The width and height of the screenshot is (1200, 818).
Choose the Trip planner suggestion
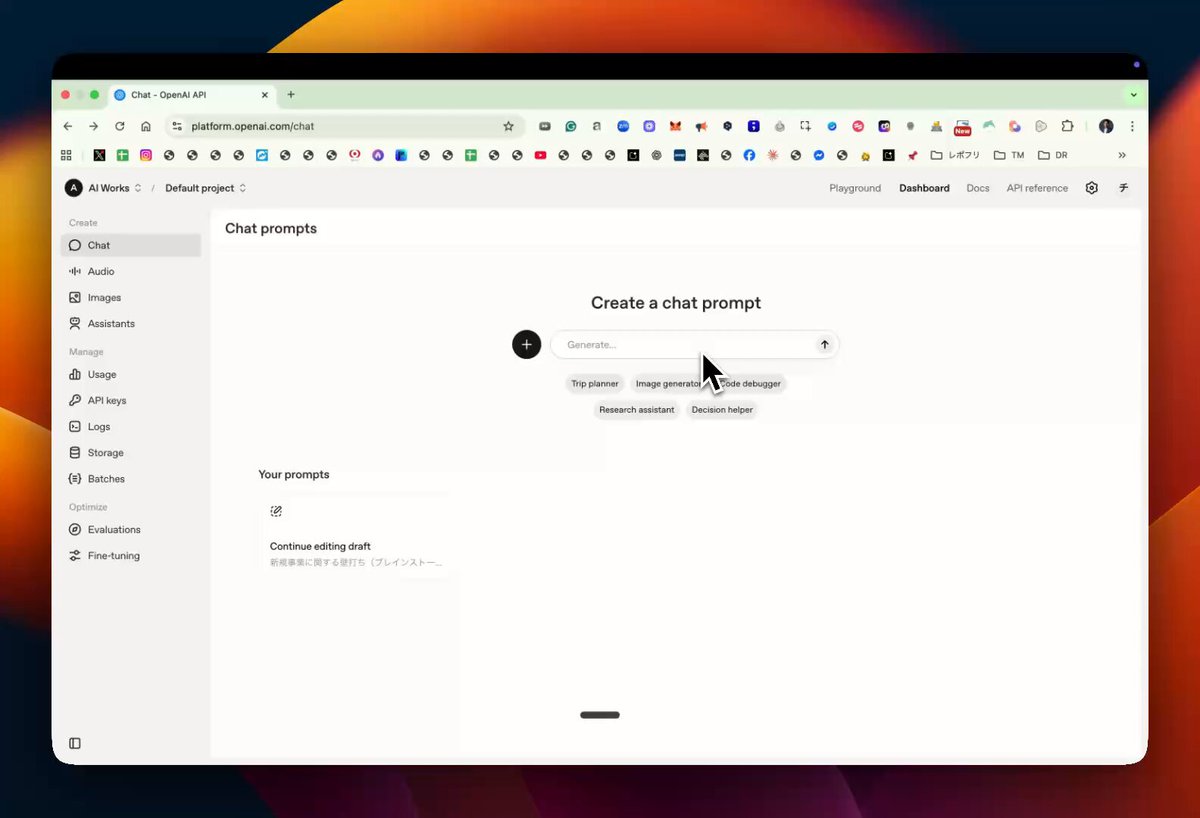tap(595, 383)
